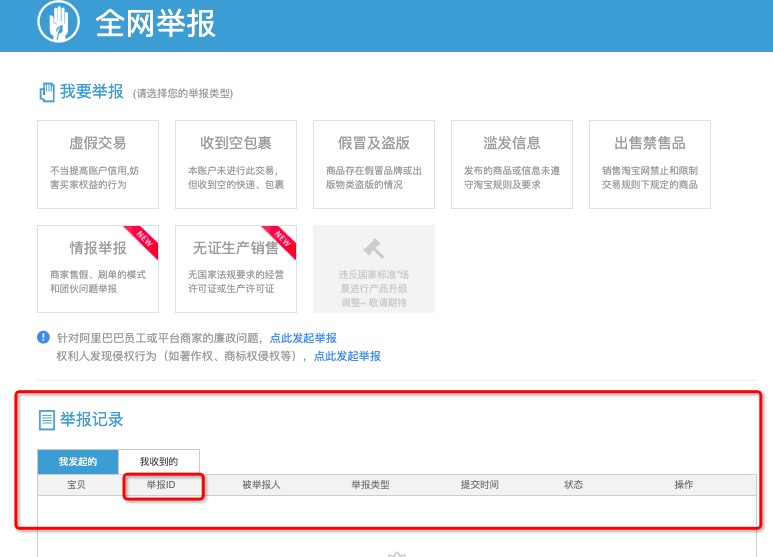Screen dimensions: 773x557
Task: Click the blue info exclamation icon
Action: [43, 338]
